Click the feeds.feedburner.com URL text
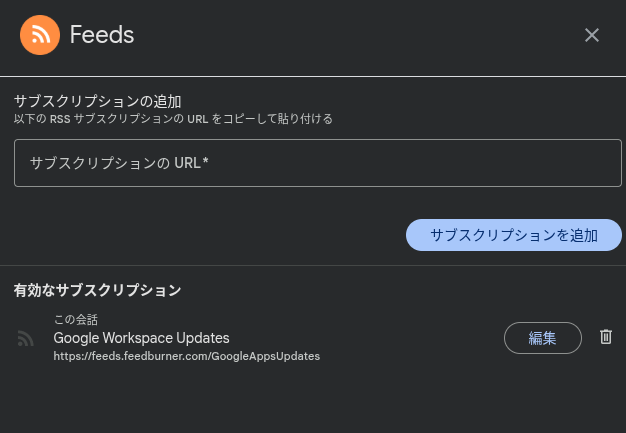This screenshot has height=433, width=626. 186,355
